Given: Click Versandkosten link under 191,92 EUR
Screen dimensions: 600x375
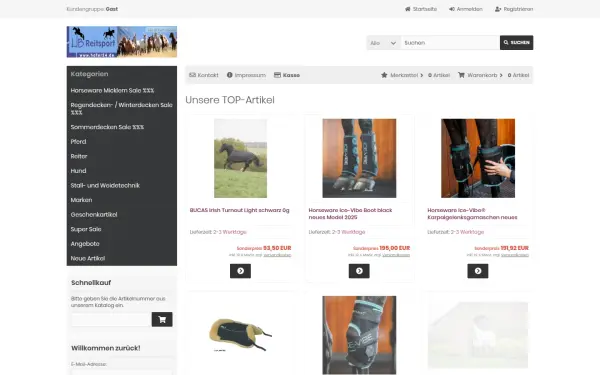Looking at the screenshot, I should click(515, 255).
